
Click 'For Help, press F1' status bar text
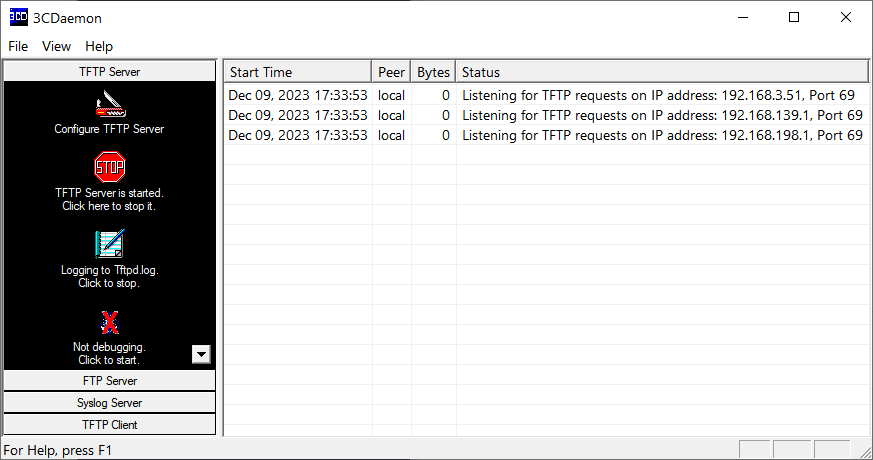coord(58,450)
